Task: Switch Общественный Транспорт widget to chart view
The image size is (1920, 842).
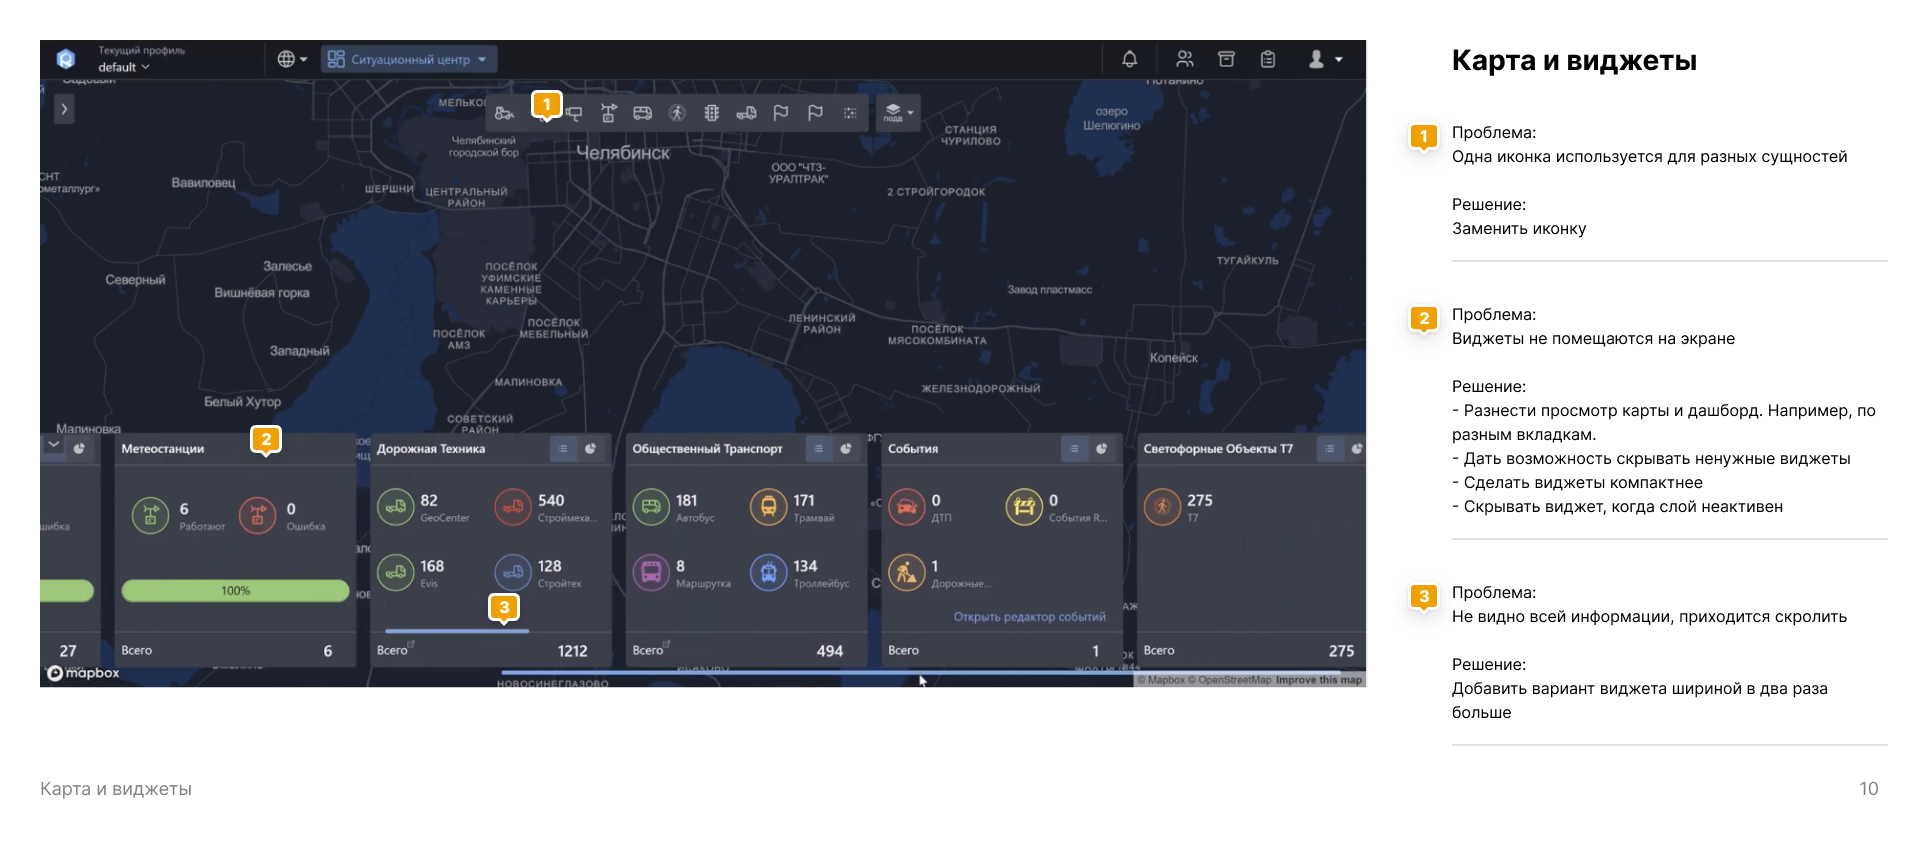Action: click(x=846, y=449)
